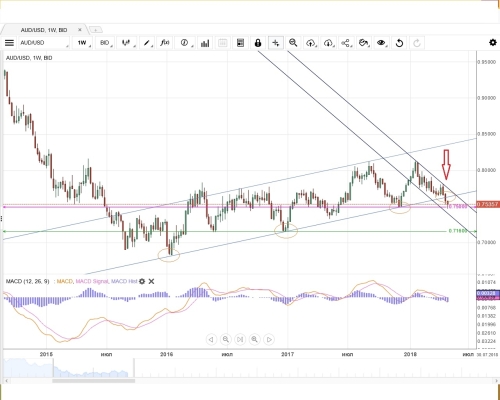Zoom out using left magnifier button
The height and width of the screenshot is (400, 500).
(226, 339)
